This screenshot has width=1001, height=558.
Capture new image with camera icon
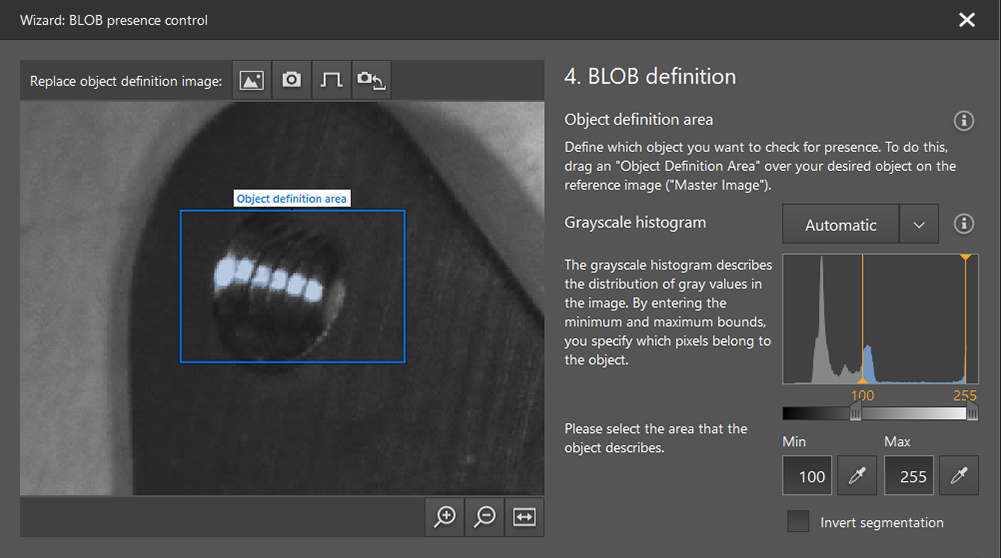291,80
